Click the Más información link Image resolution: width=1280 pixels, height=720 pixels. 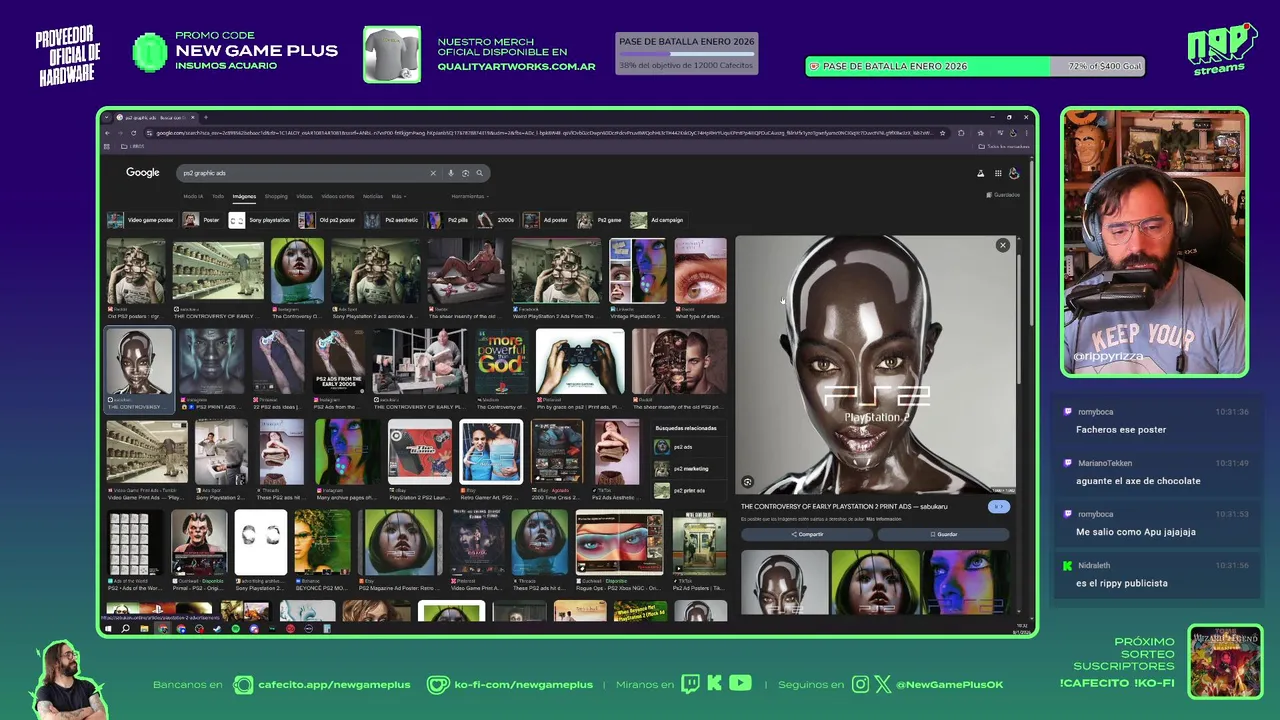(x=883, y=519)
